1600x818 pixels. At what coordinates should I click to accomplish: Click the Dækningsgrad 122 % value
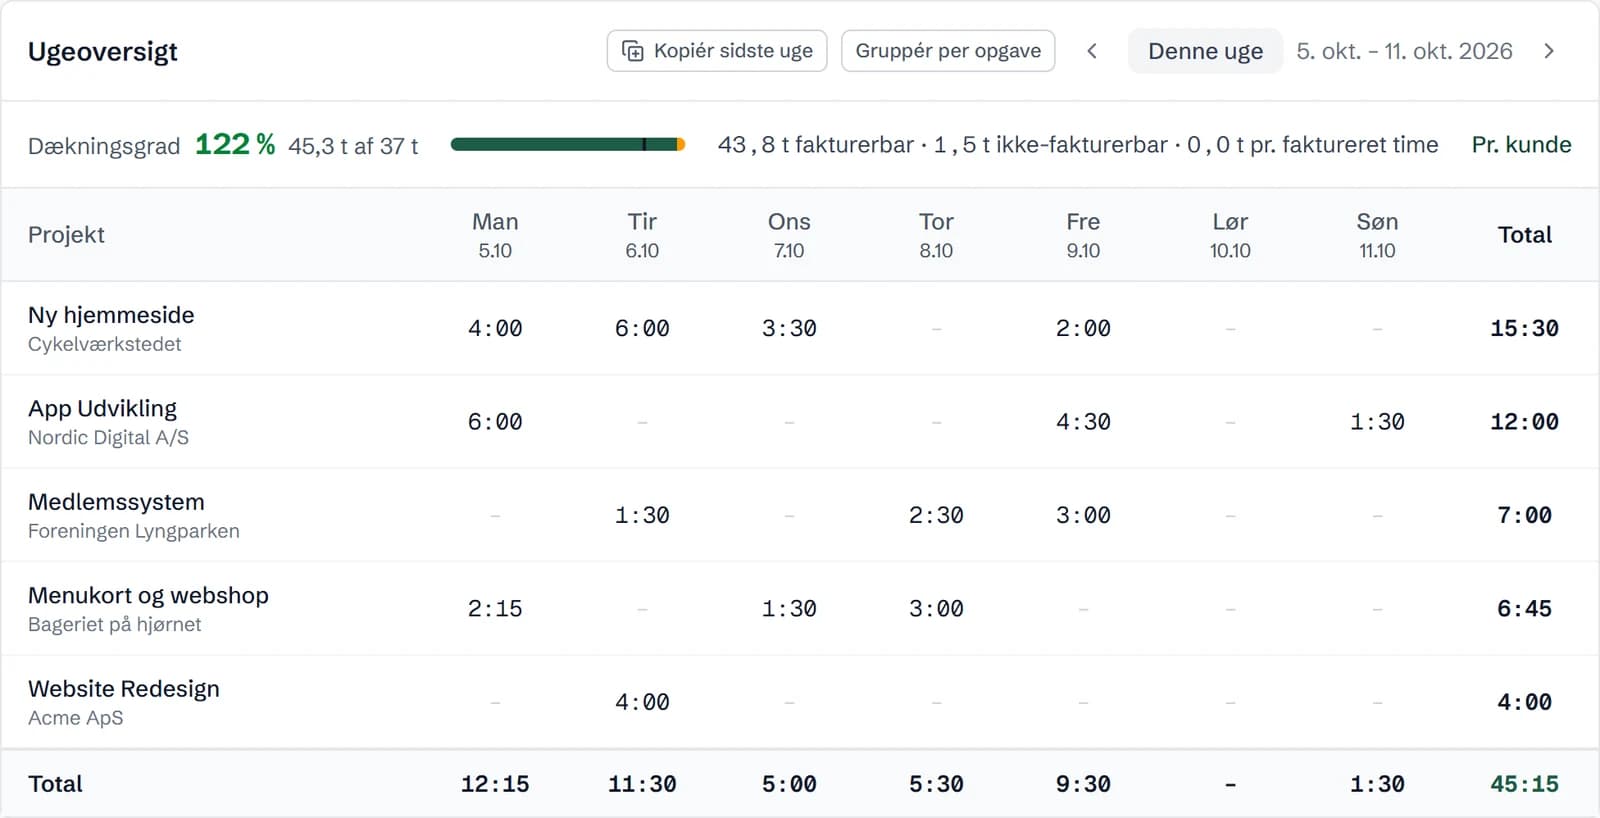point(235,145)
